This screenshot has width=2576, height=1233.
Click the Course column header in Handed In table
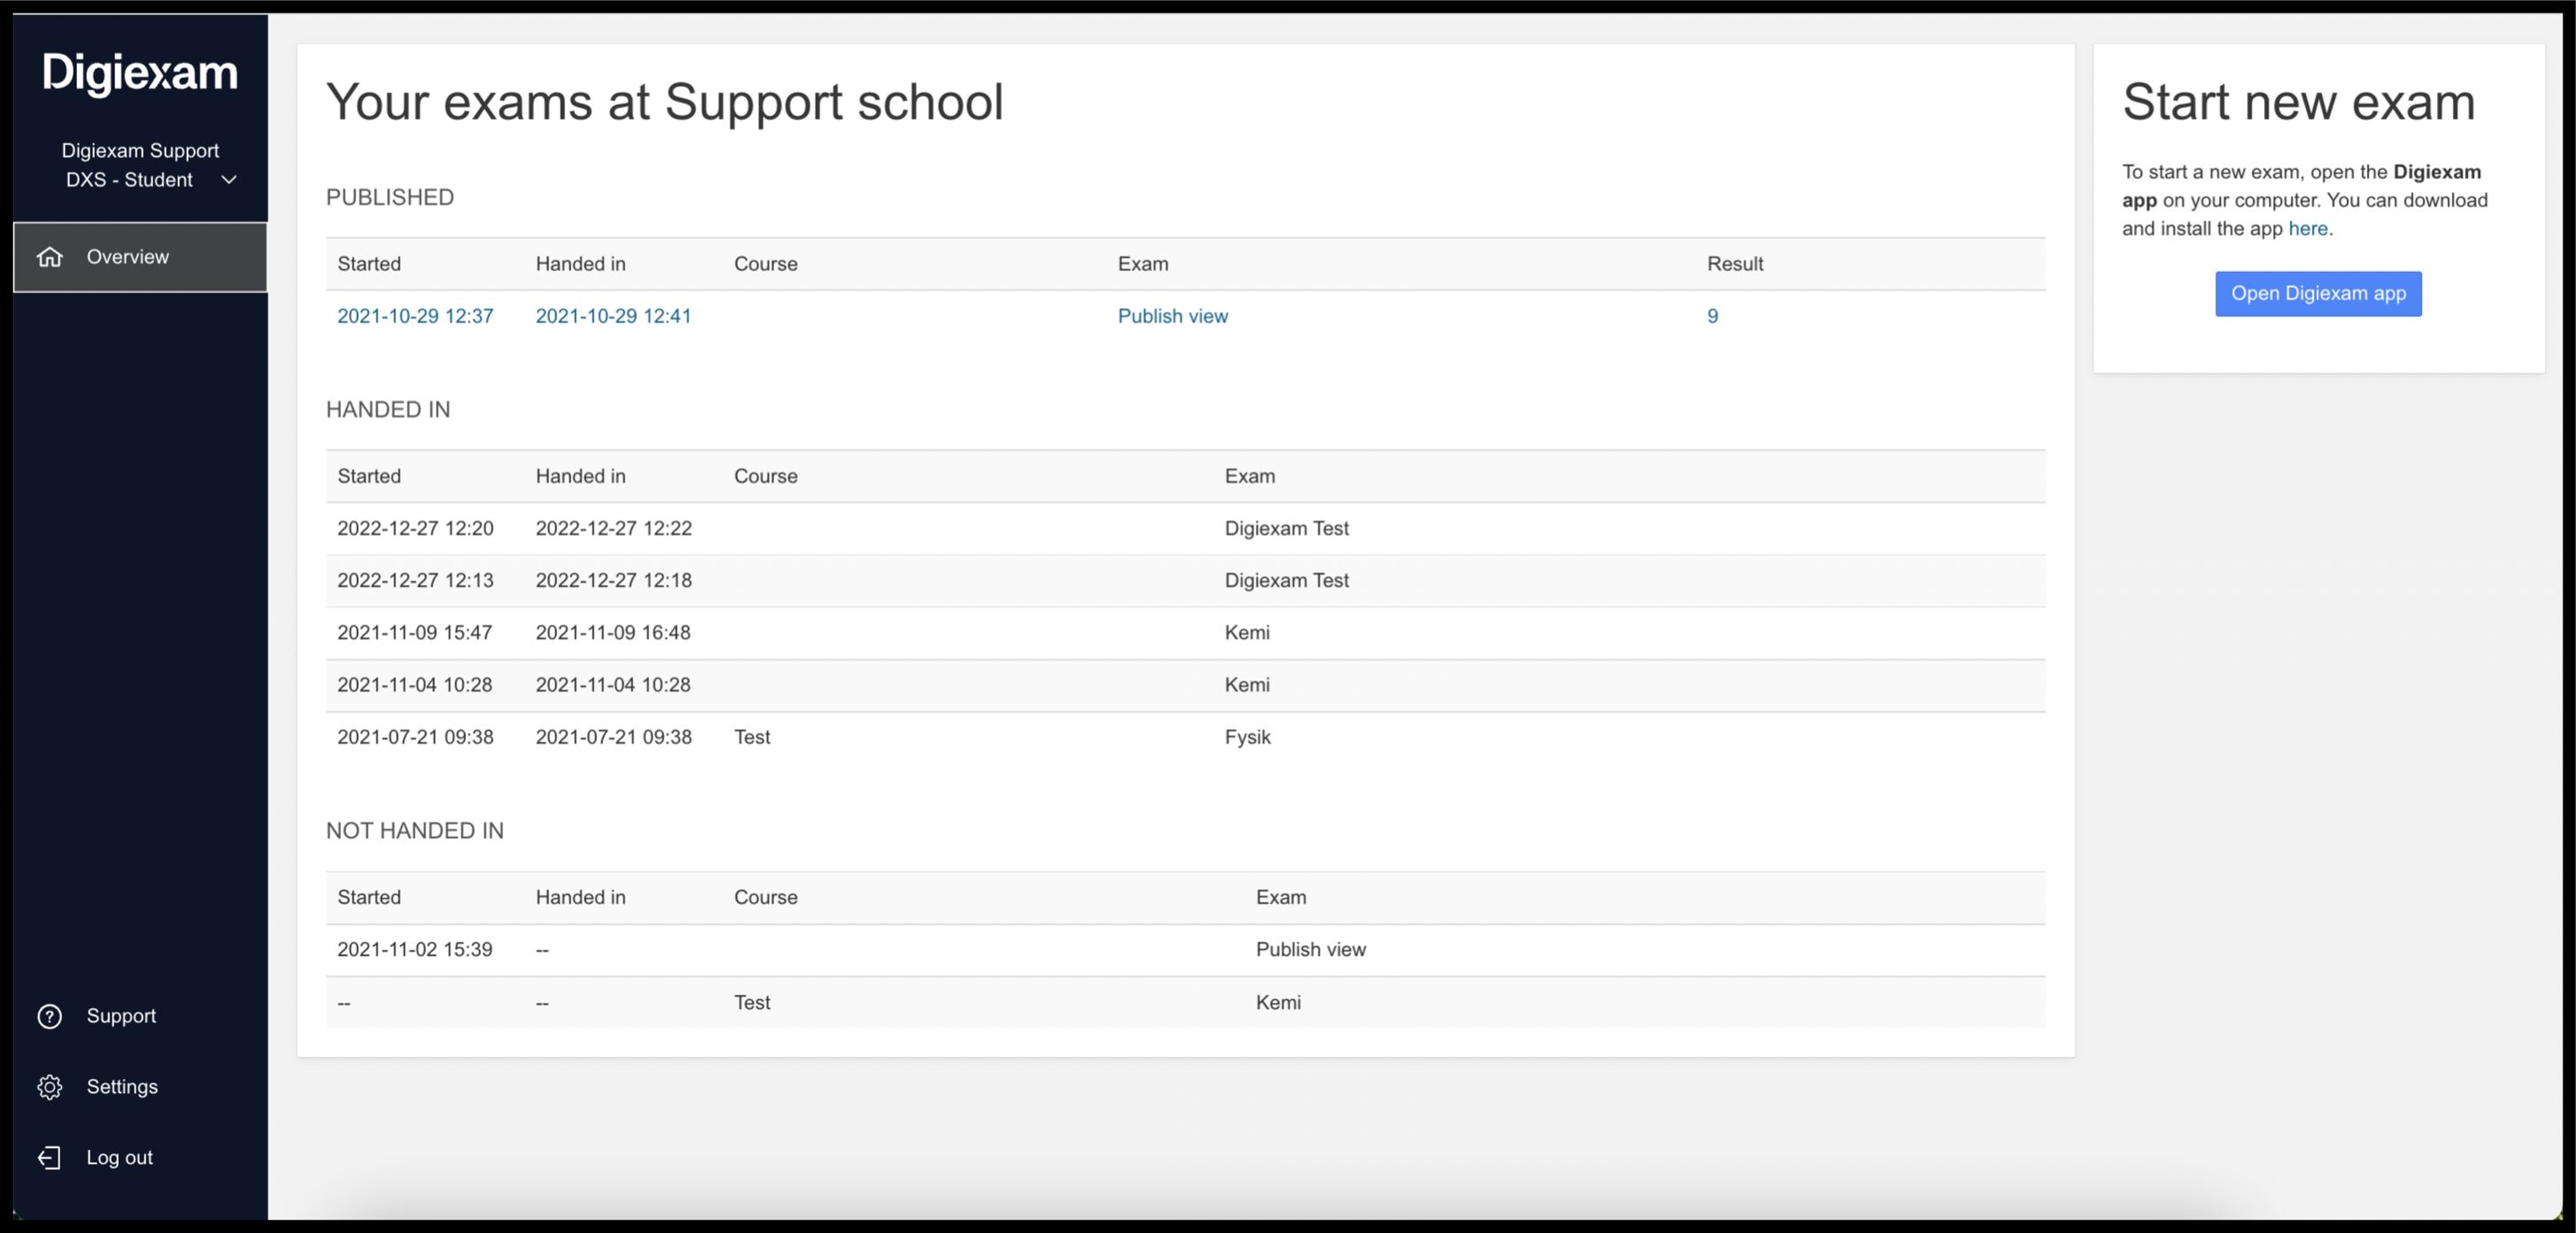(x=765, y=477)
